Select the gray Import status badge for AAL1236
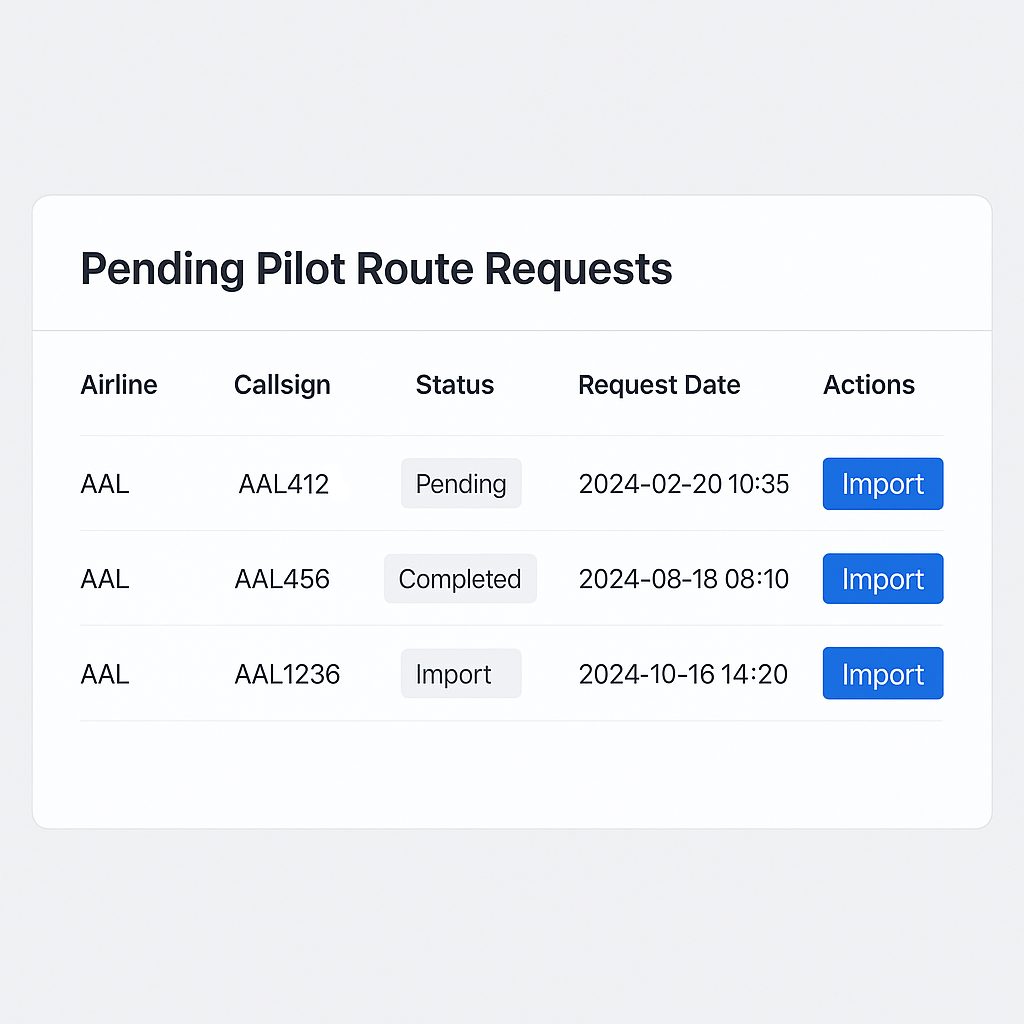The image size is (1024, 1024). (460, 675)
